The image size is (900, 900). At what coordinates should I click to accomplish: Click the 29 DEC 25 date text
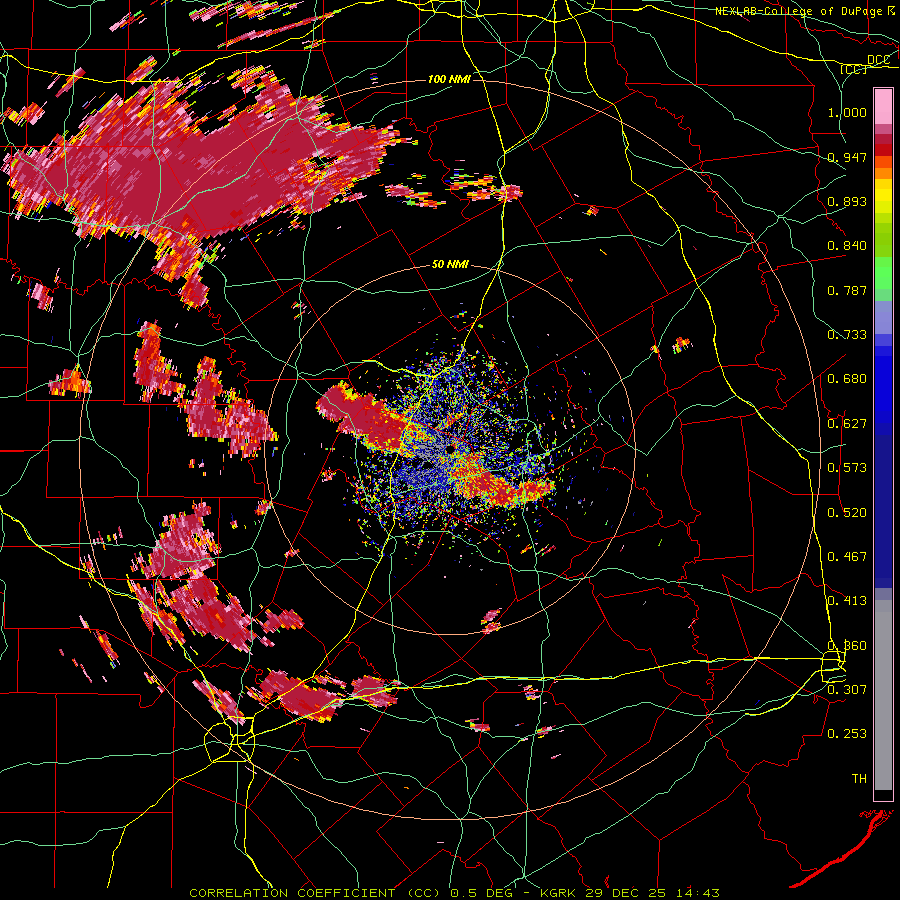(626, 893)
